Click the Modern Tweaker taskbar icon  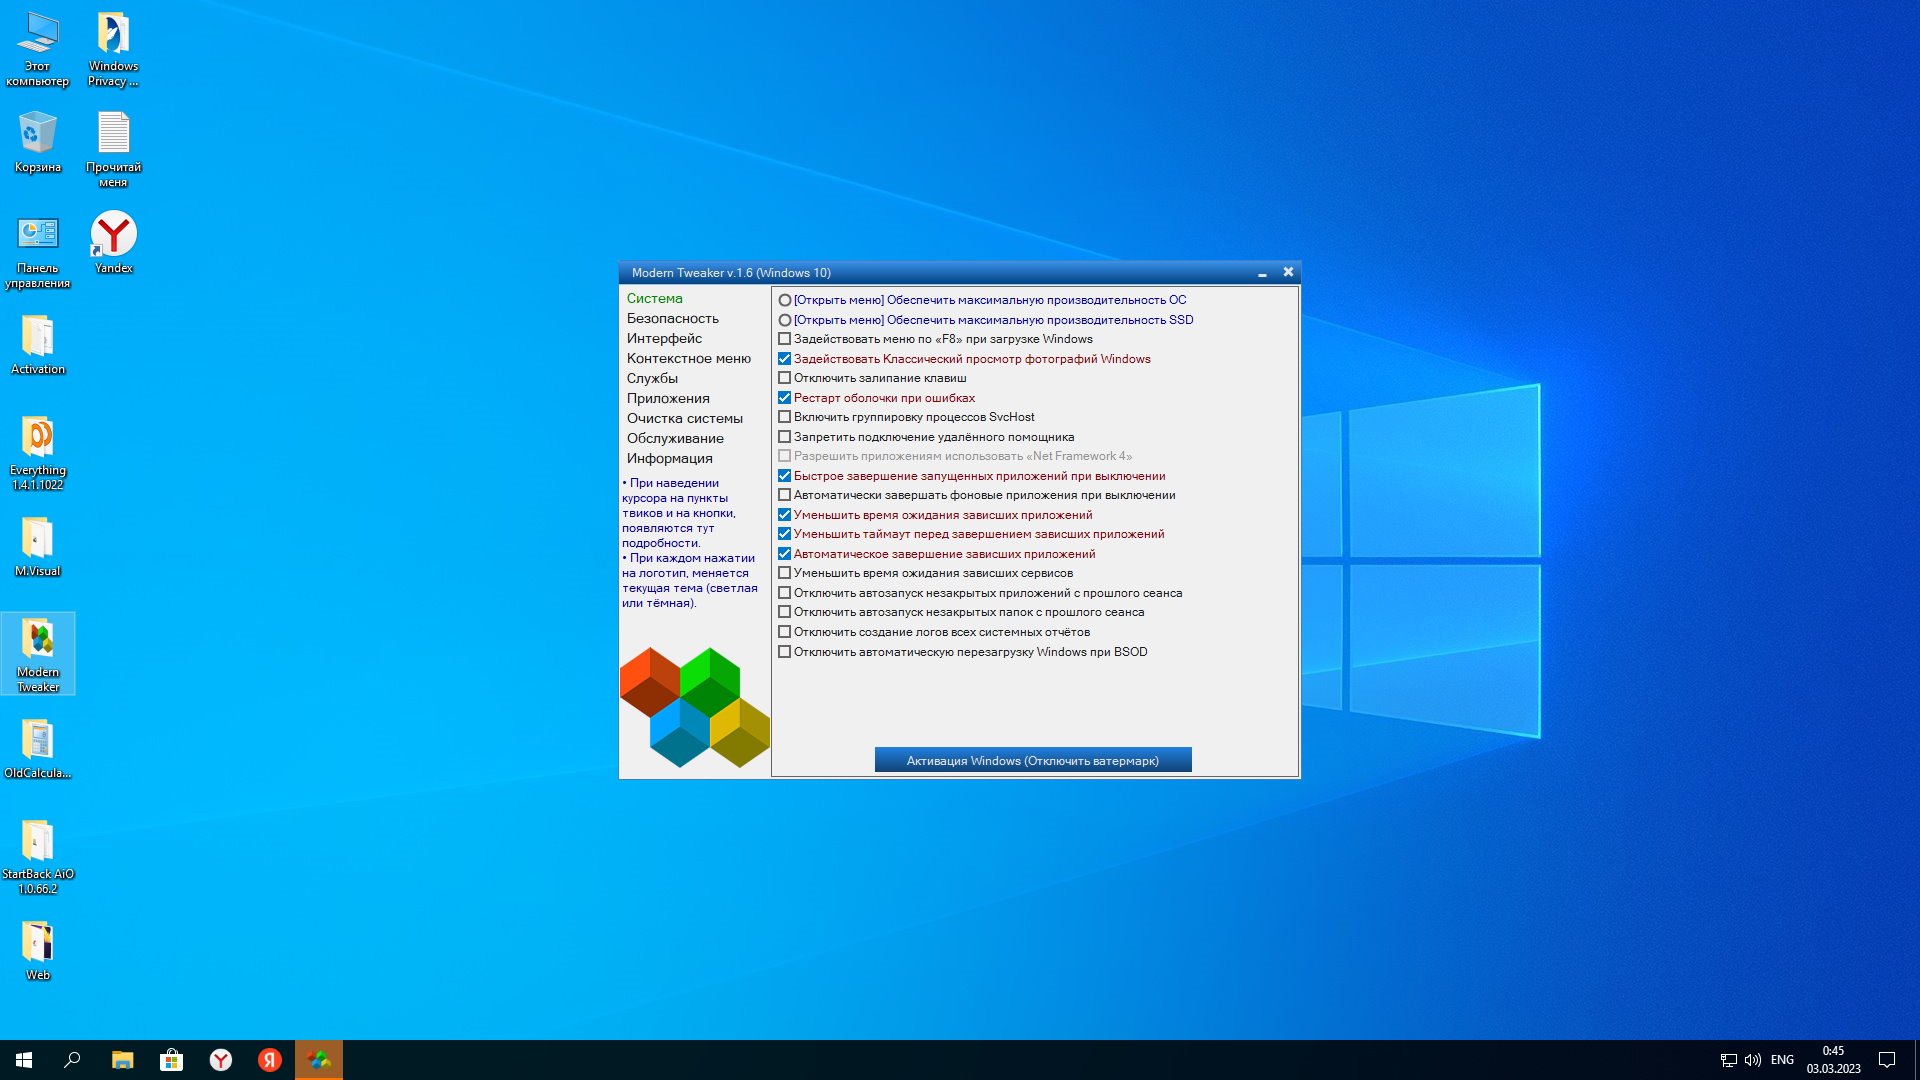(319, 1060)
